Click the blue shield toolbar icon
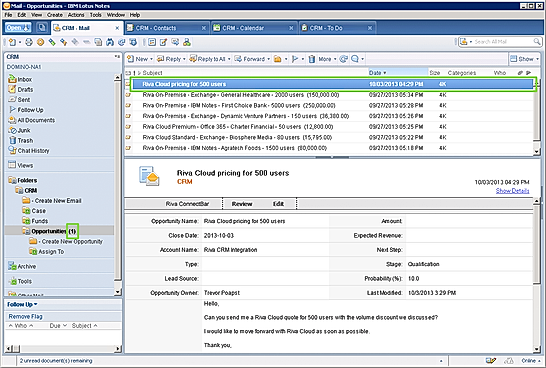546x368 pixels. (133, 42)
